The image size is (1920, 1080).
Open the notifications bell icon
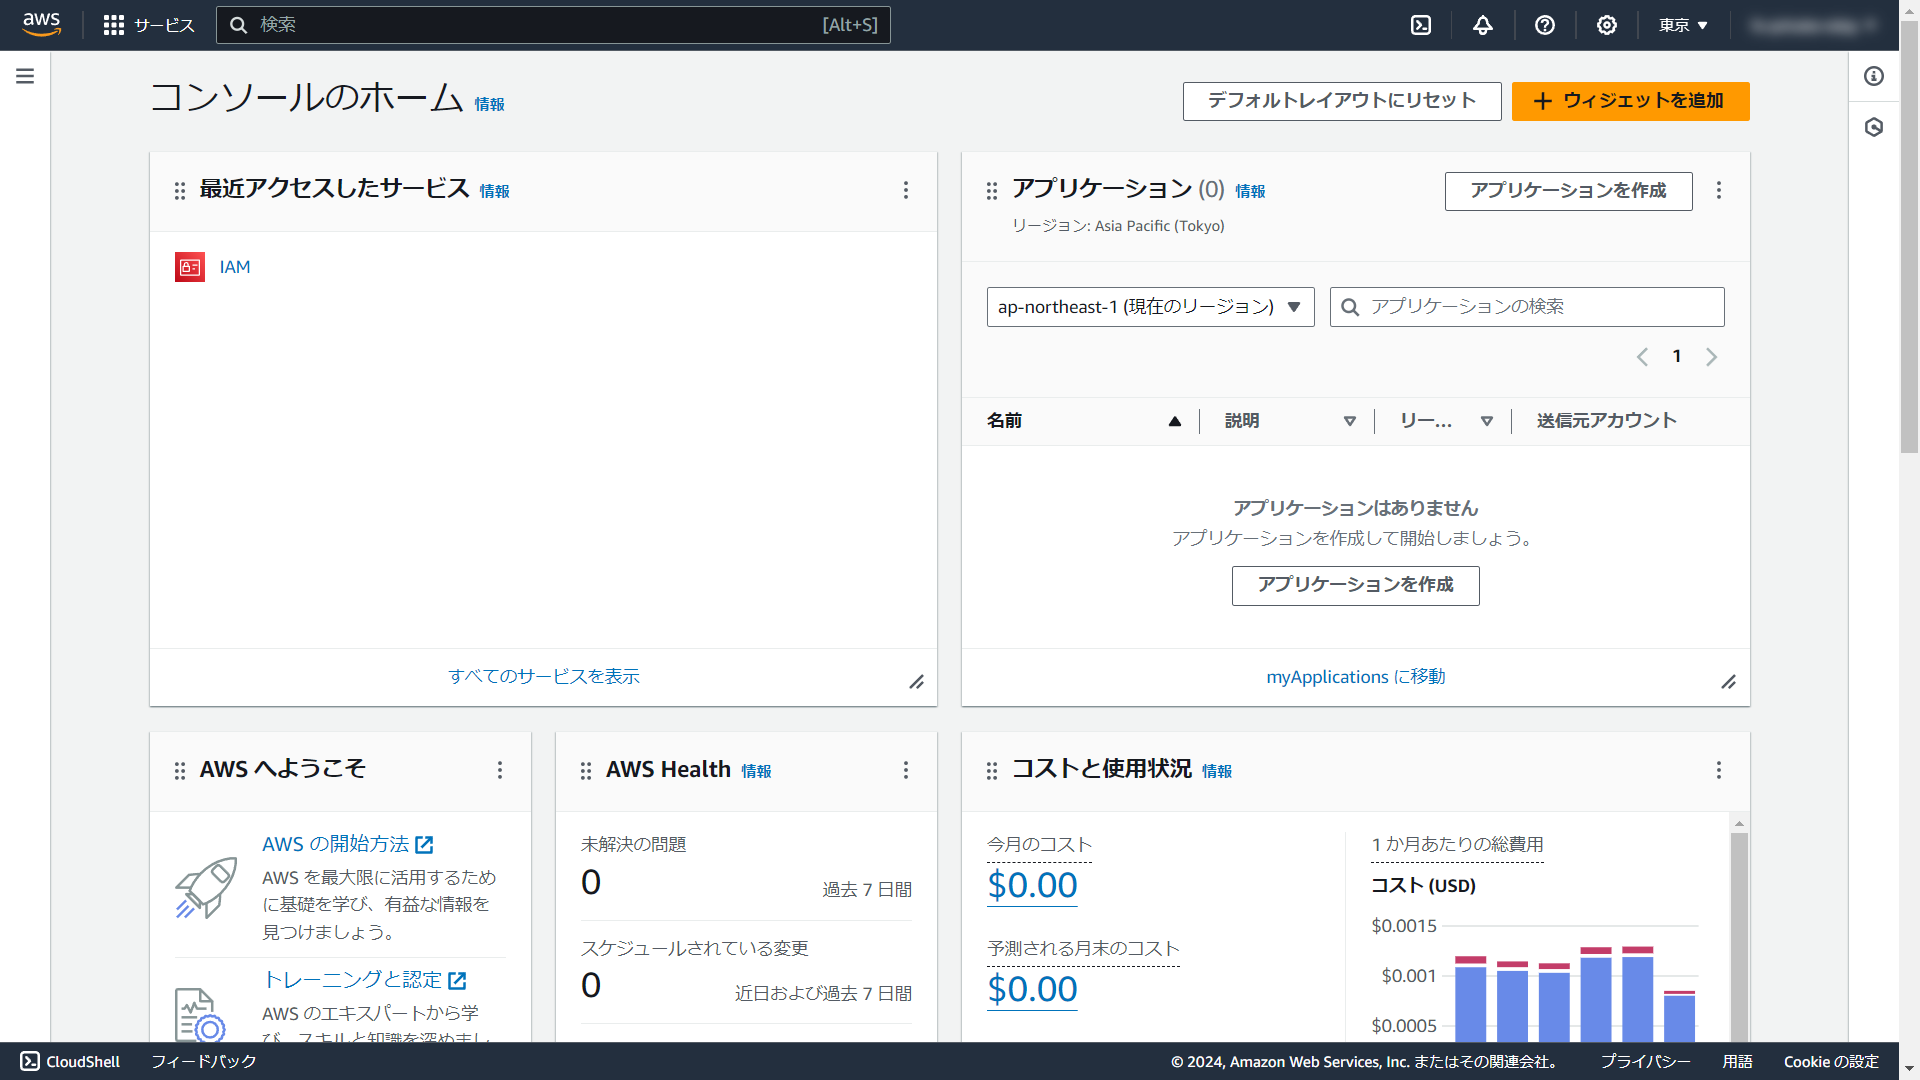pyautogui.click(x=1483, y=25)
